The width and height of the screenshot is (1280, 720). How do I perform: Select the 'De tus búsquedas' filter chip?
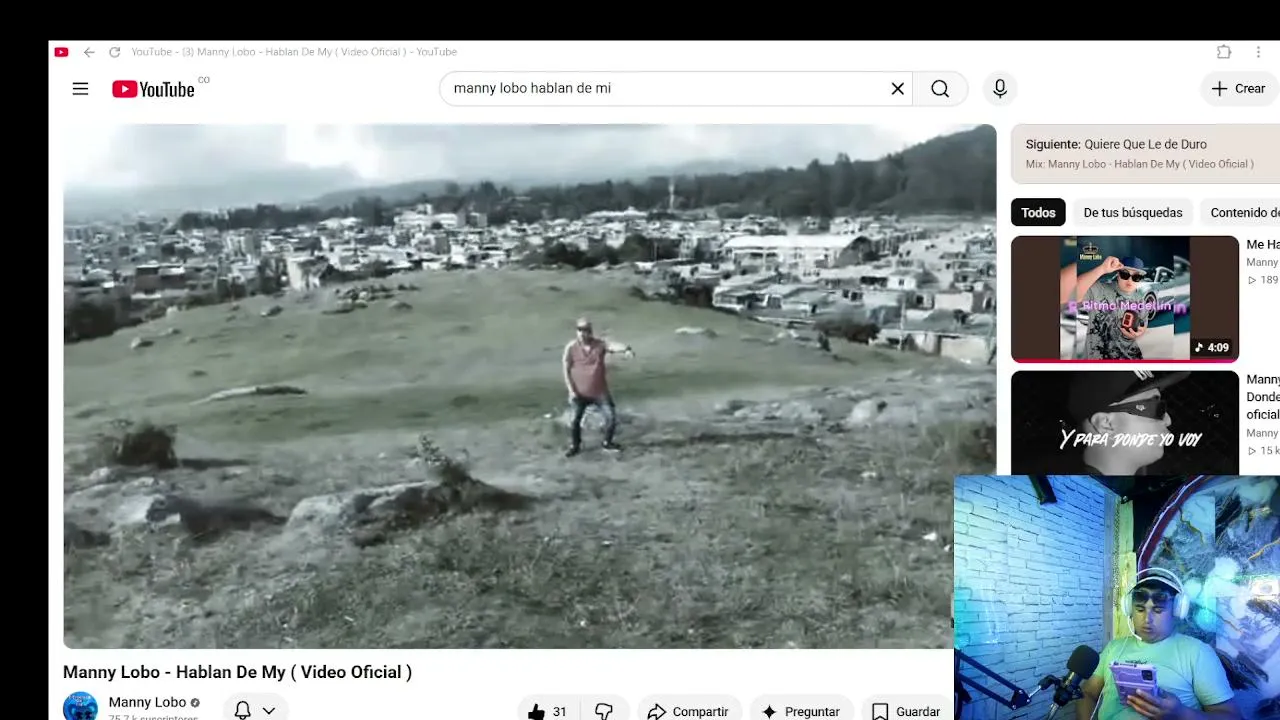1133,212
